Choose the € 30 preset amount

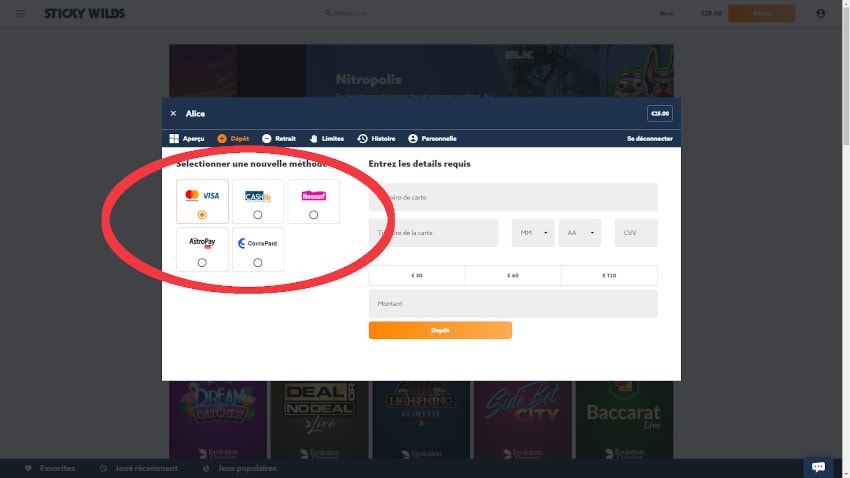[417, 275]
